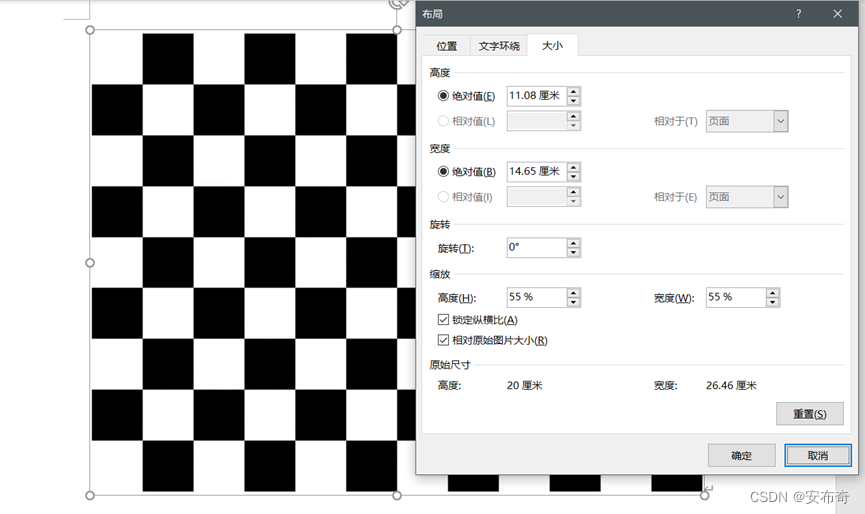The width and height of the screenshot is (865, 514).
Task: Click the width relative value field
Action: point(537,196)
